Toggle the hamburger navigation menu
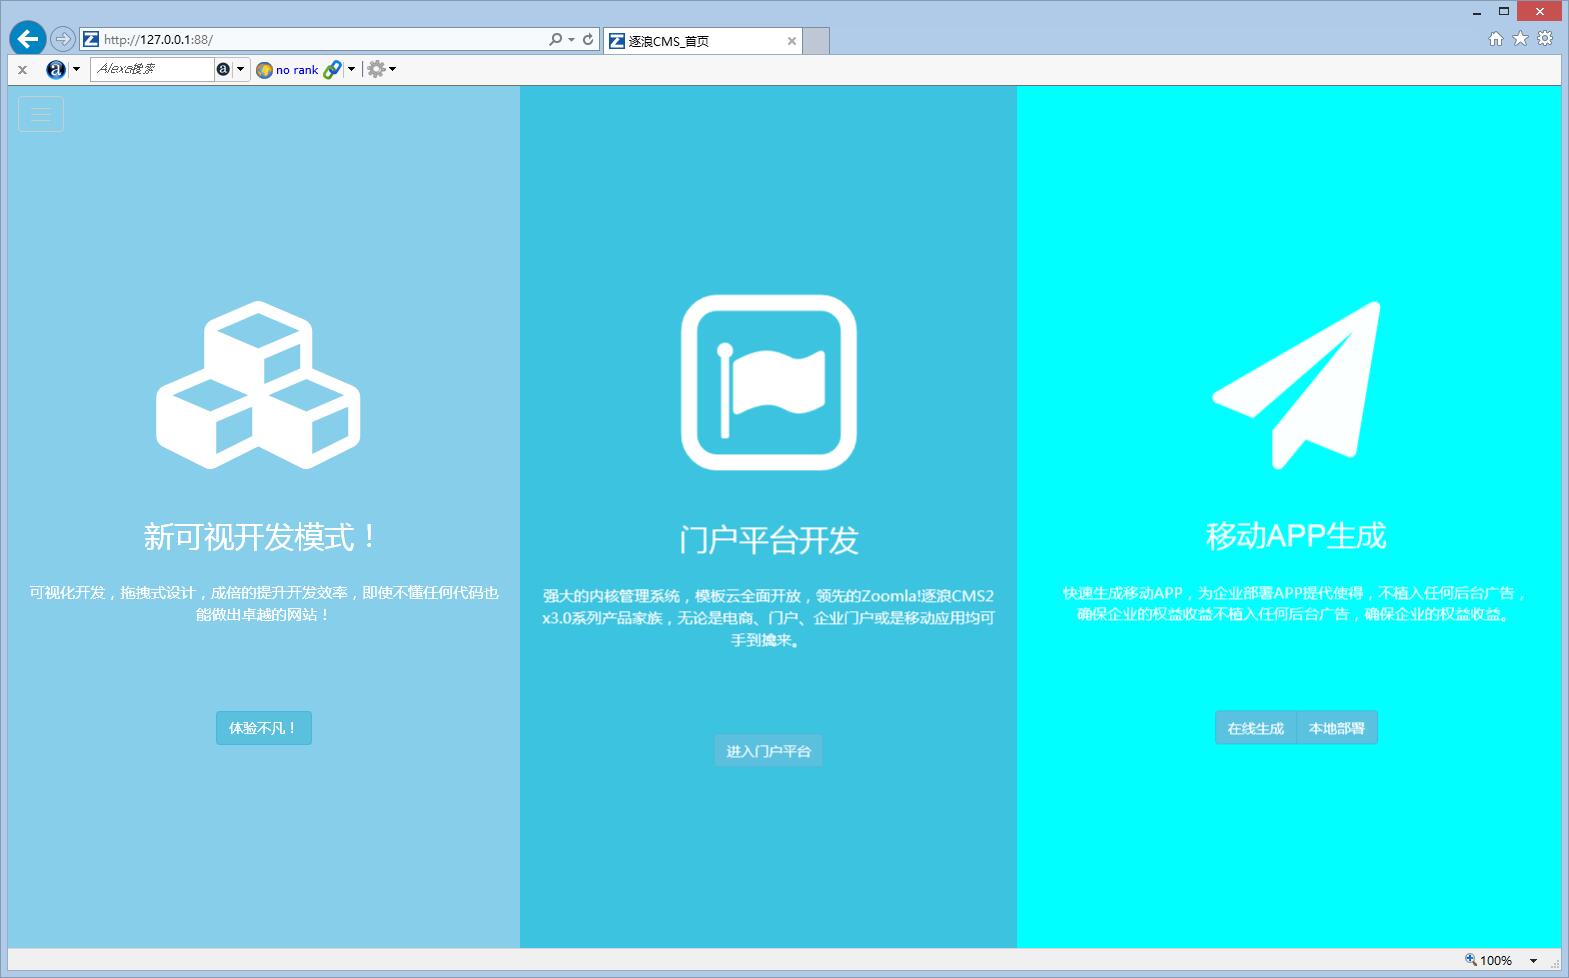The image size is (1569, 978). click(x=41, y=114)
